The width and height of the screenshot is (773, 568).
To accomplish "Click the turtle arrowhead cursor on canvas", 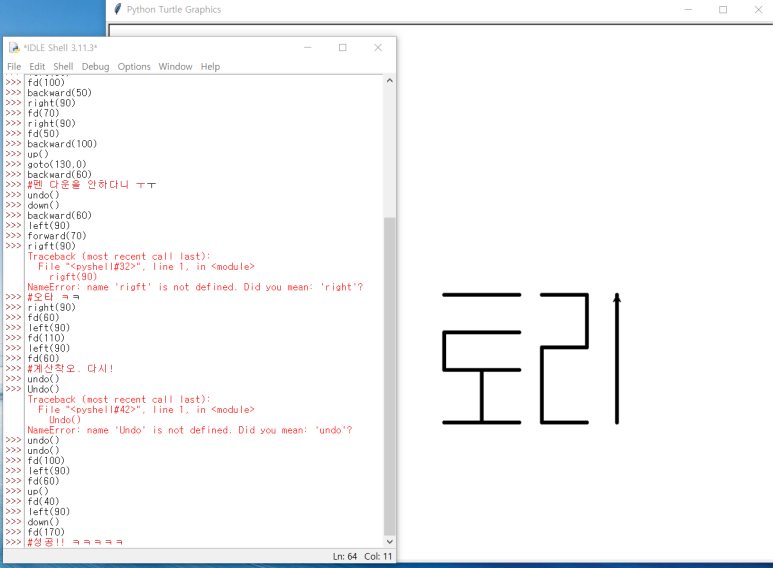I will pyautogui.click(x=617, y=296).
